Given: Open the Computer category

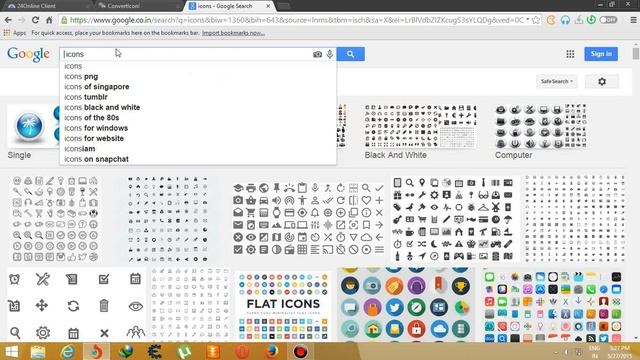Looking at the screenshot, I should [x=513, y=155].
